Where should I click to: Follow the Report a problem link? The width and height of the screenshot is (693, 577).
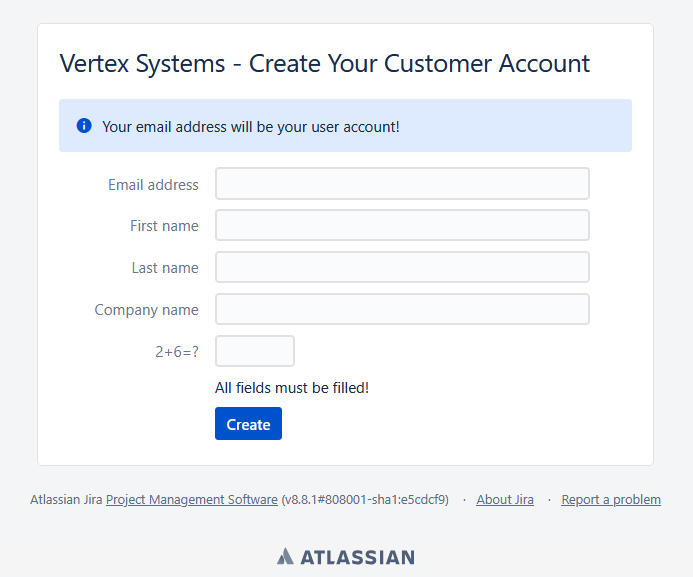click(x=611, y=500)
